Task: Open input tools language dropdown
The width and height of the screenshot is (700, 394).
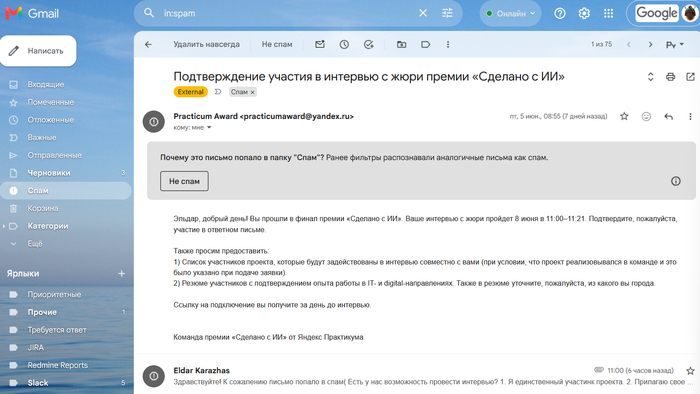Action: [675, 44]
